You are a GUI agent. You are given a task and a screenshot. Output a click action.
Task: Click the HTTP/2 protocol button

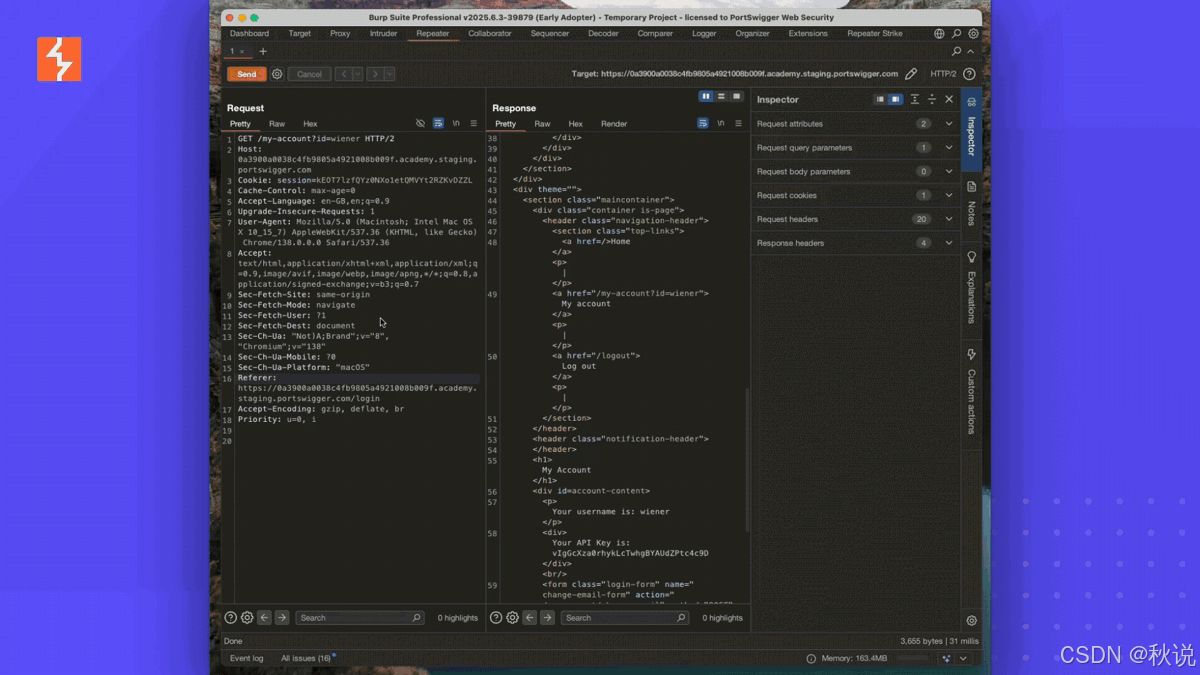click(943, 74)
